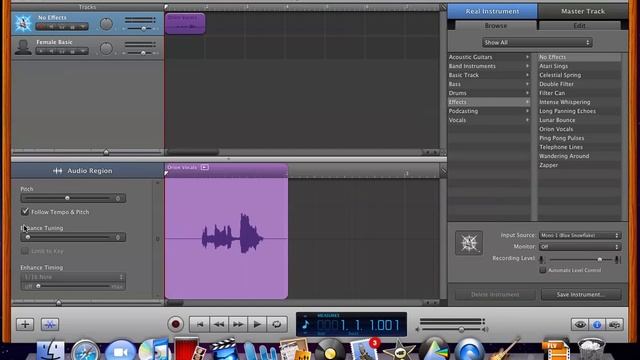Click the Save Instrument button
The width and height of the screenshot is (640, 360).
pos(581,294)
